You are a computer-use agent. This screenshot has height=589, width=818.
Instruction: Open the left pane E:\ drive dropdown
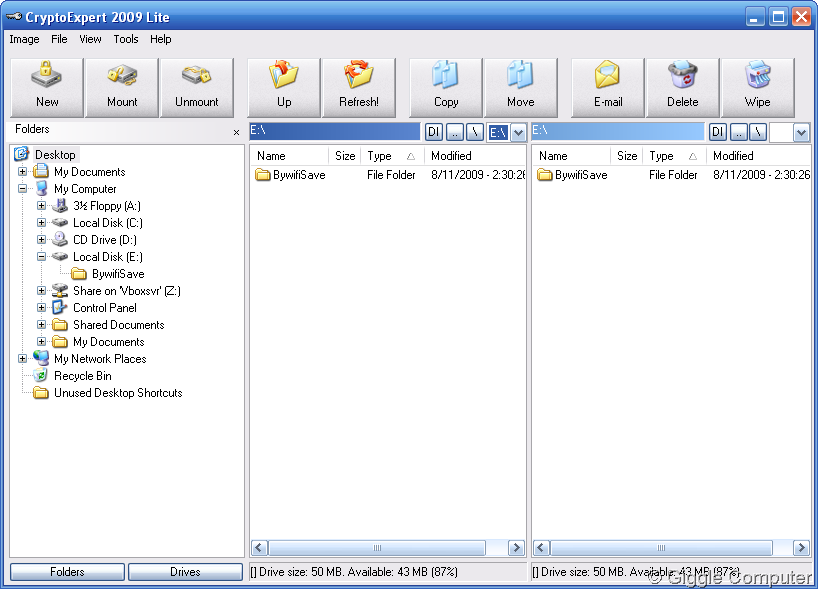pyautogui.click(x=518, y=133)
